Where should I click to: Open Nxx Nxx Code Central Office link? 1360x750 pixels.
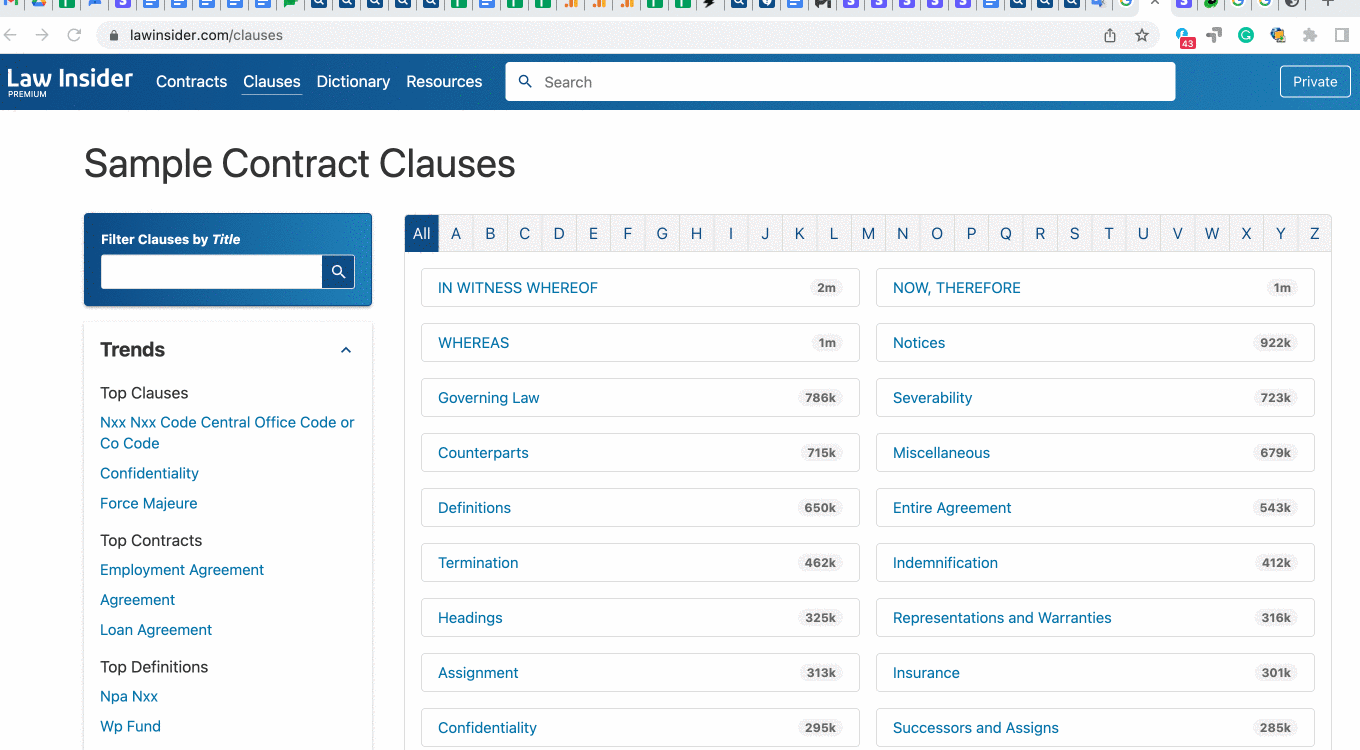click(227, 433)
